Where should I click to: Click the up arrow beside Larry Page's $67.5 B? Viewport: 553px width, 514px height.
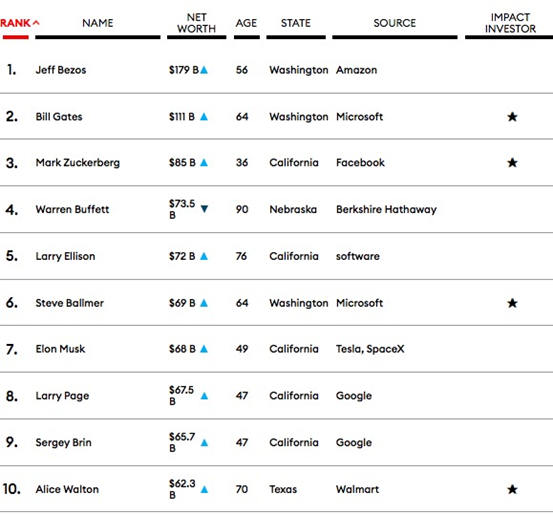click(204, 396)
